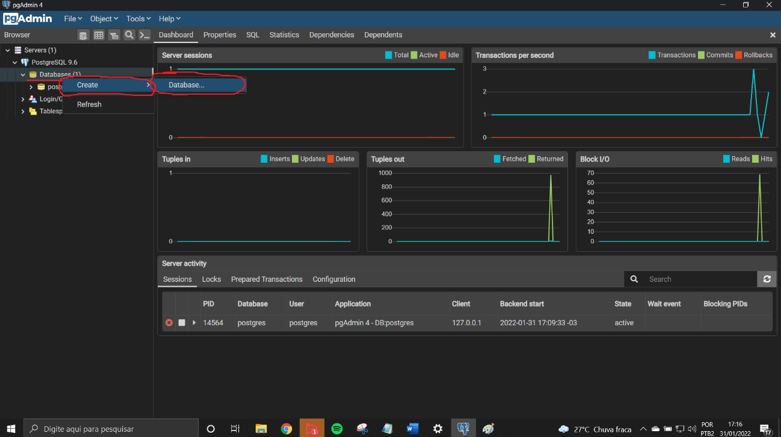This screenshot has width=781, height=437.
Task: Click the Fetched legend swatch in Tuples out
Action: click(x=497, y=159)
